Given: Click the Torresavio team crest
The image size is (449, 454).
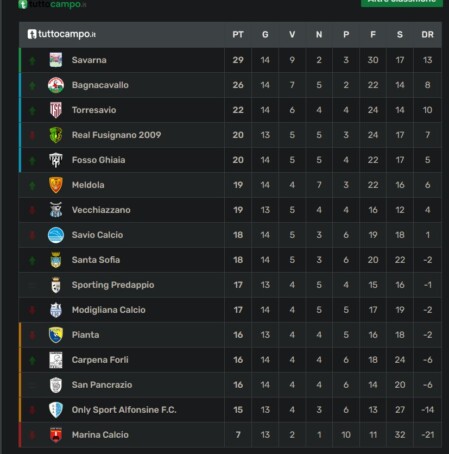Looking at the screenshot, I should point(56,110).
